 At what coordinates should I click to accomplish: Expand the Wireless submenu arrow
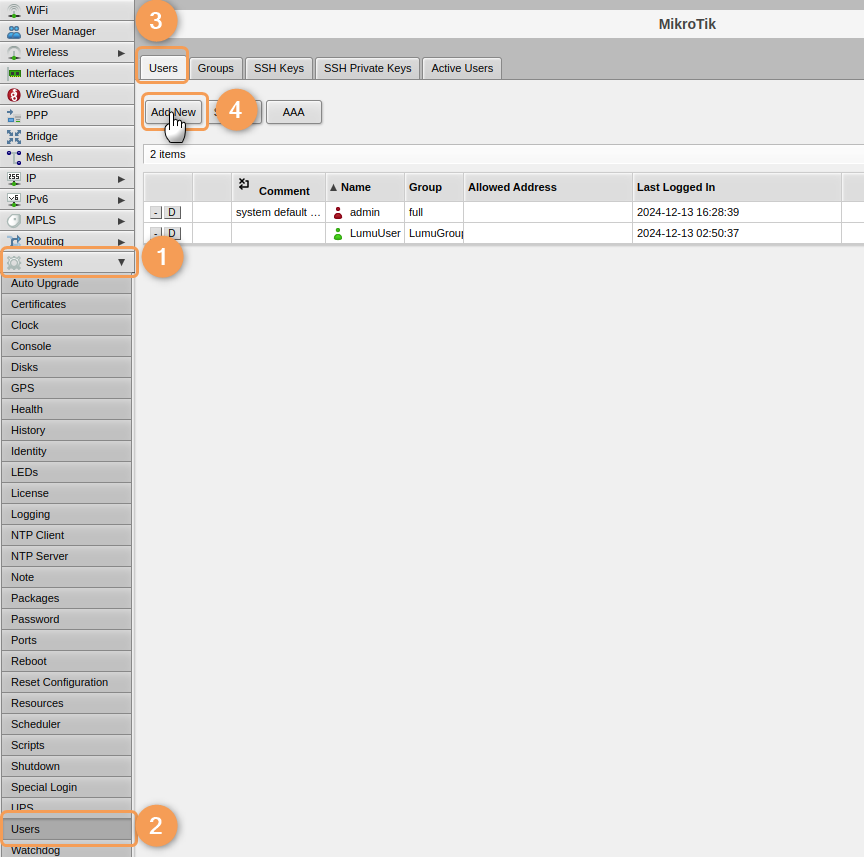tap(121, 52)
